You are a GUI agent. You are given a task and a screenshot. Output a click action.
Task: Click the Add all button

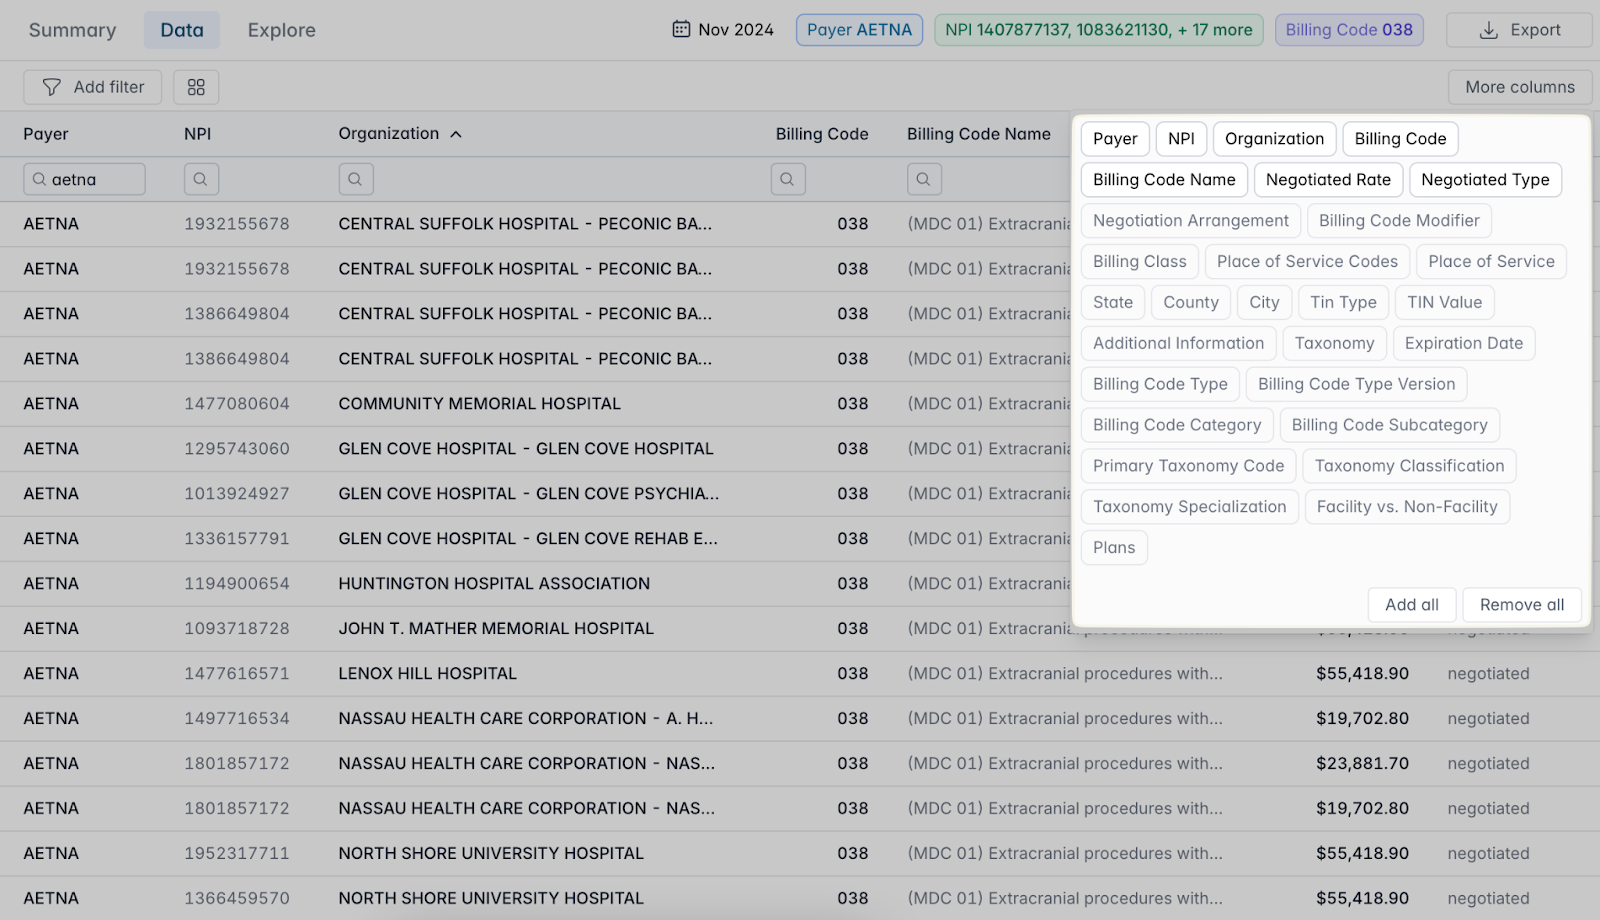click(x=1411, y=604)
